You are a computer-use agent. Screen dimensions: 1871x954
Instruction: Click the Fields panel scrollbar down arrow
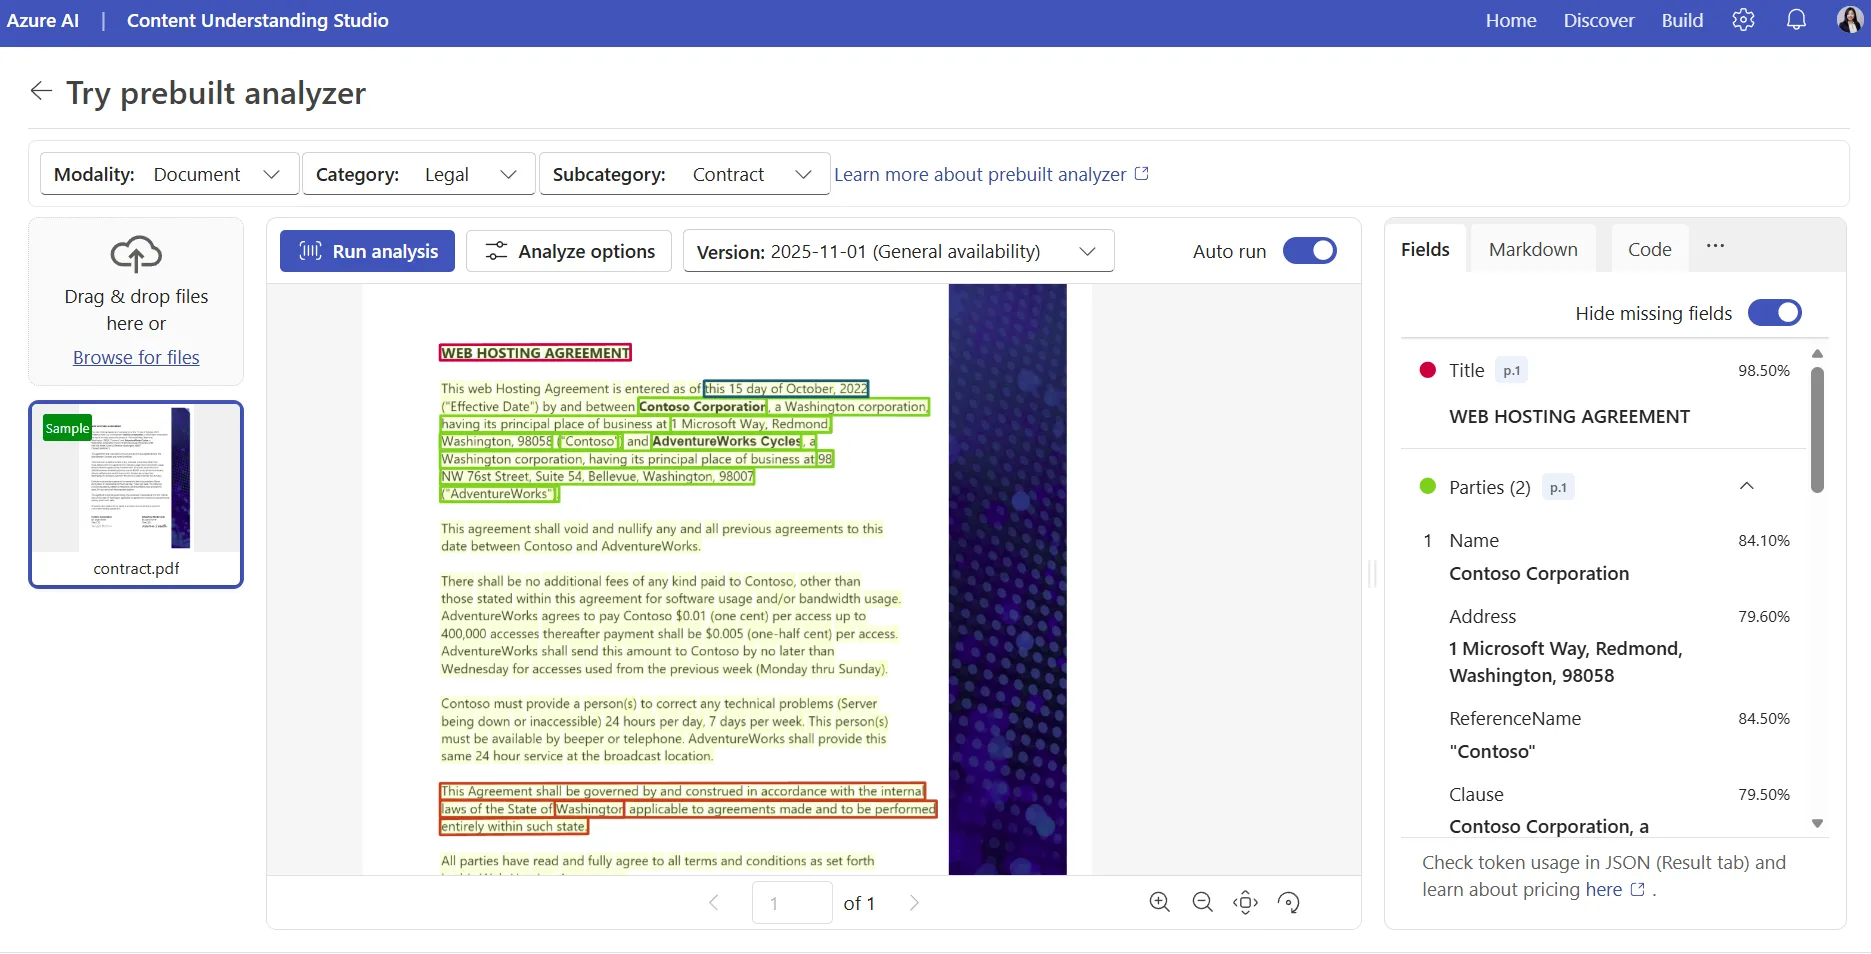(1817, 823)
